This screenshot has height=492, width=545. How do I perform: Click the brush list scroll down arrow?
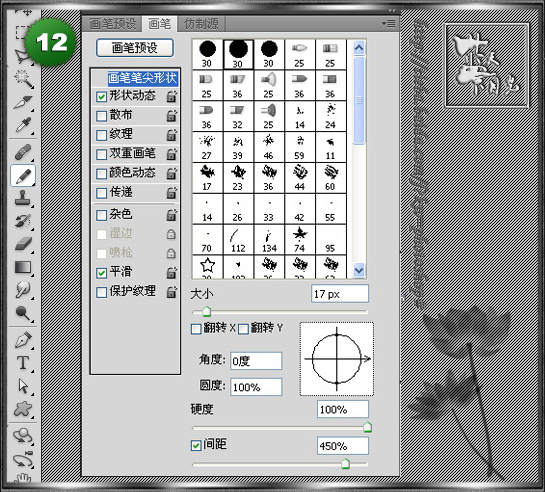click(x=359, y=270)
